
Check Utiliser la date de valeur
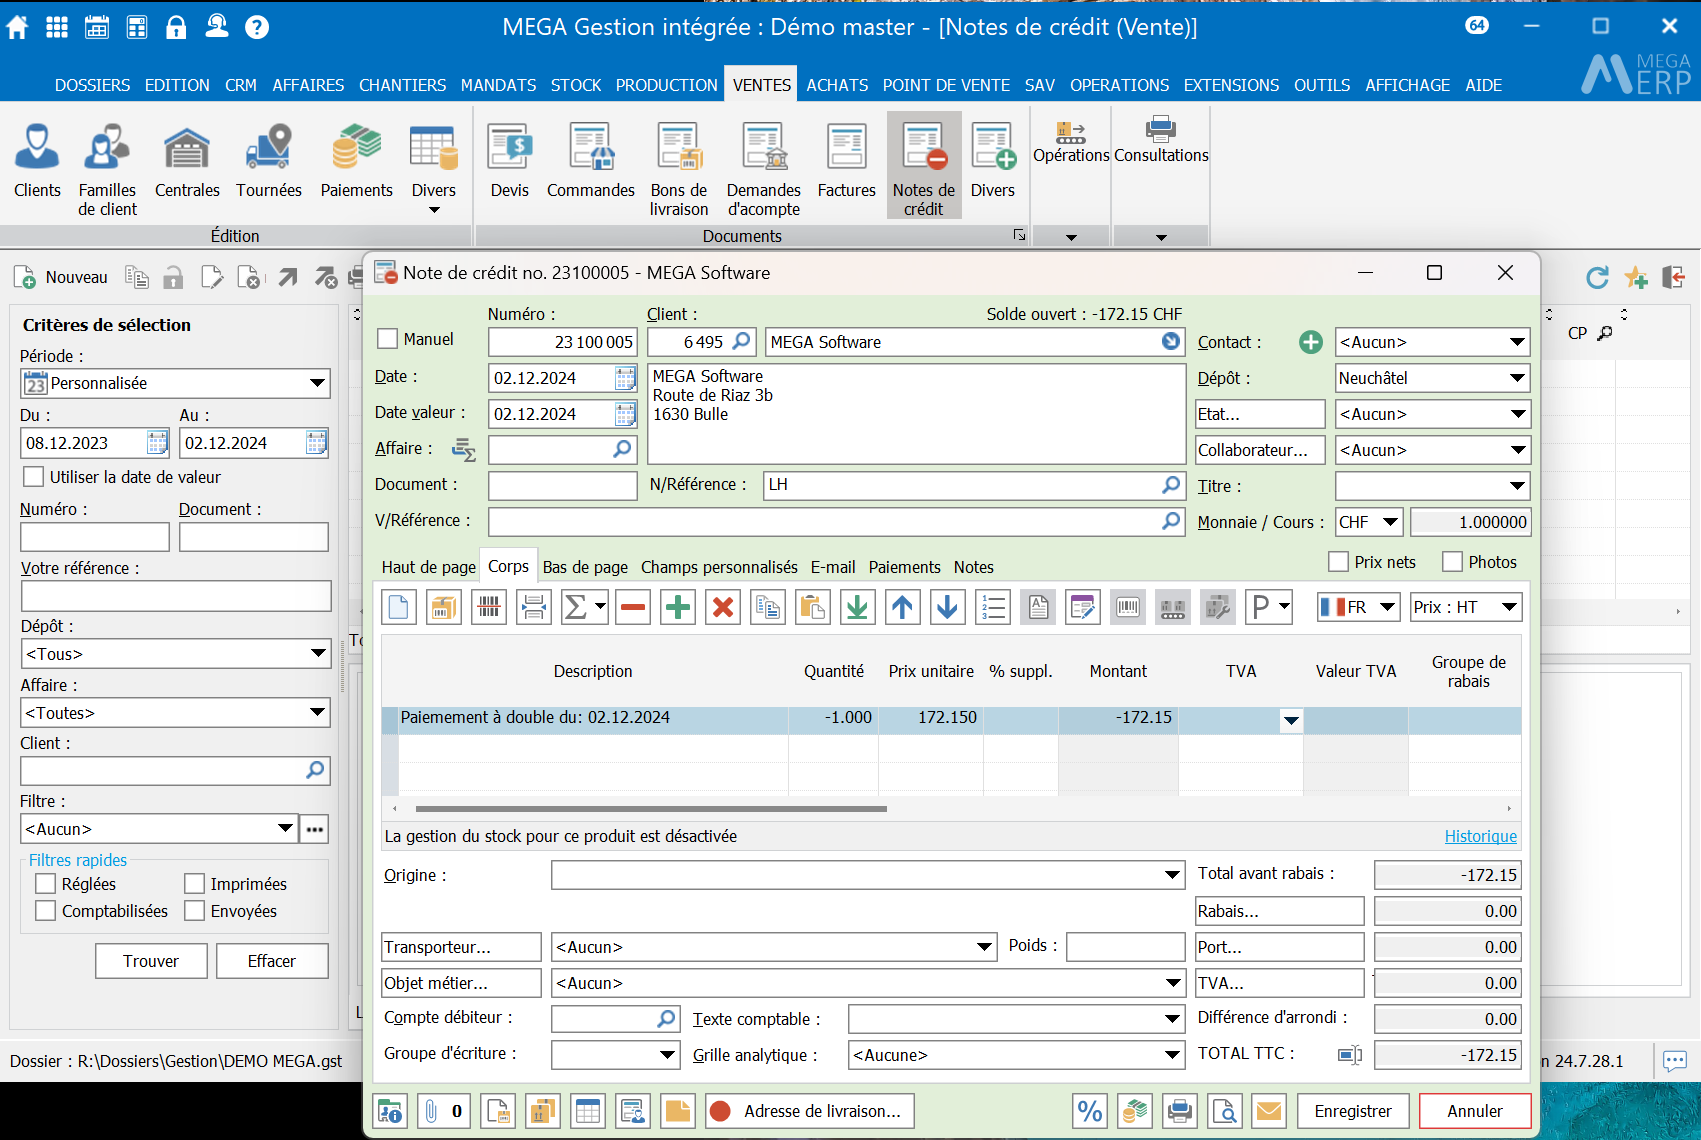[34, 477]
